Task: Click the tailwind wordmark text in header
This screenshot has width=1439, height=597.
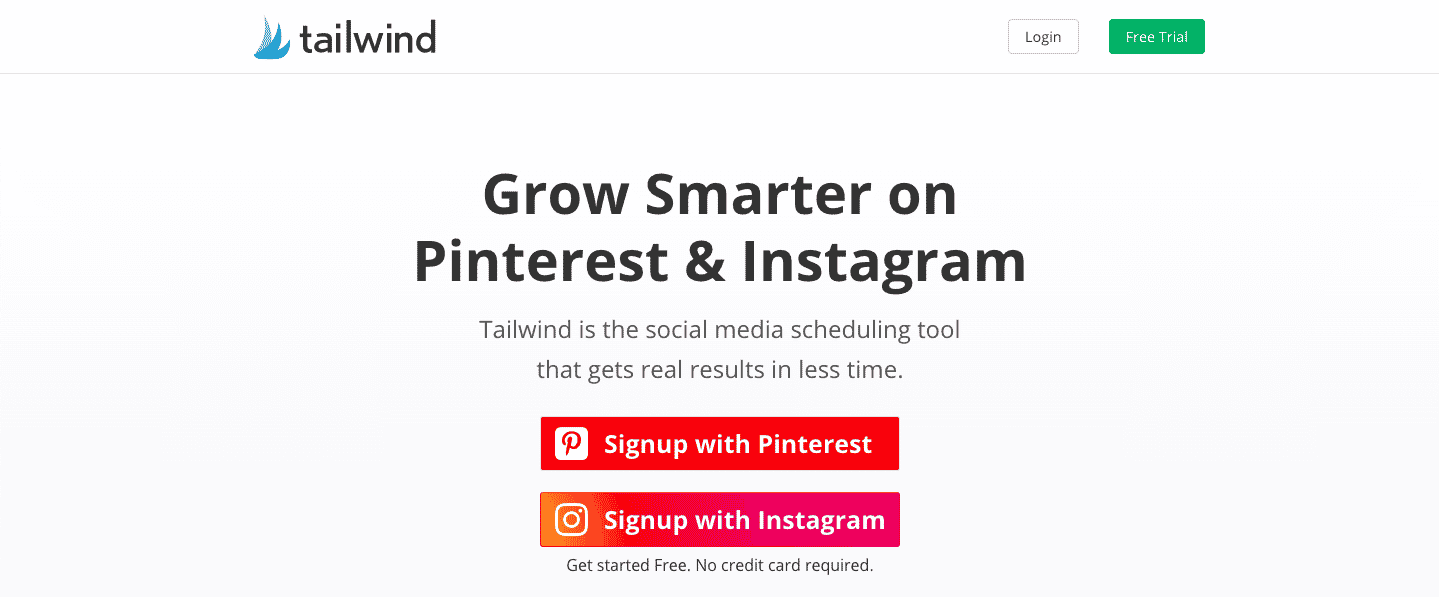Action: pyautogui.click(x=367, y=38)
